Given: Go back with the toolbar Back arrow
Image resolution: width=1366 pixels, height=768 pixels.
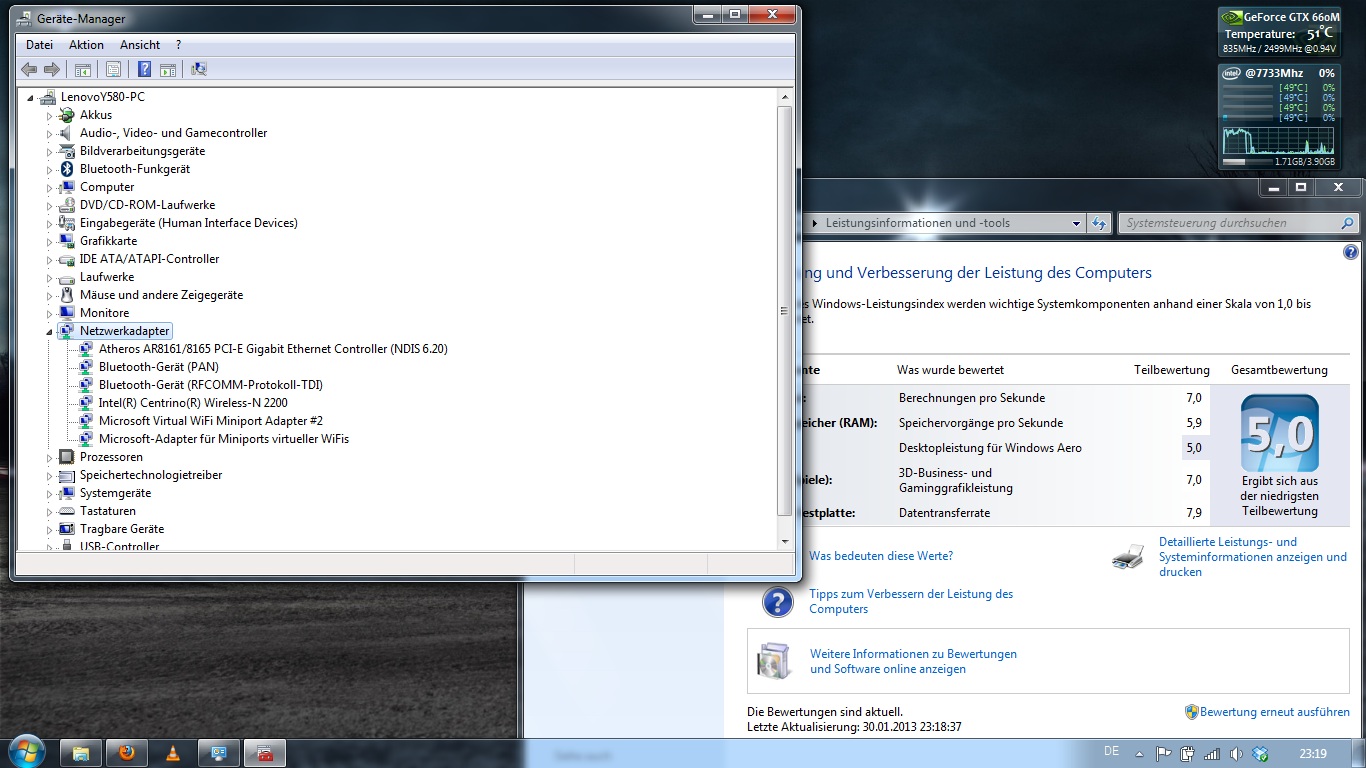Looking at the screenshot, I should coord(29,69).
